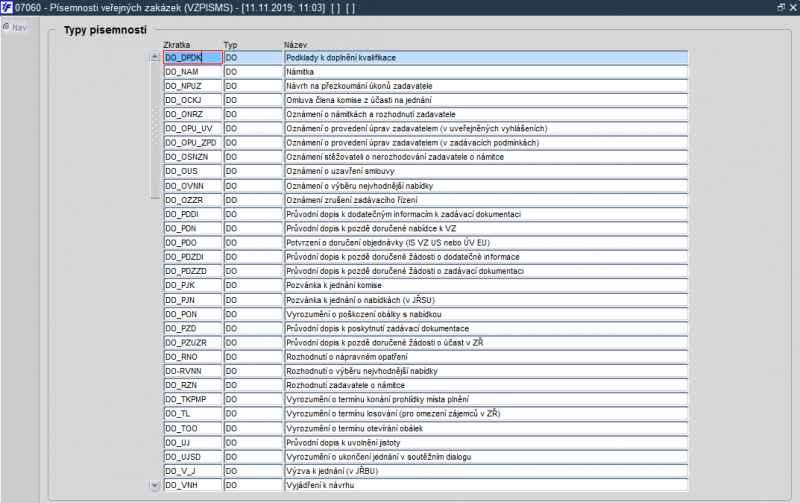Click the DO_RNO abbreviation cell
This screenshot has width=800, height=503.
(193, 357)
